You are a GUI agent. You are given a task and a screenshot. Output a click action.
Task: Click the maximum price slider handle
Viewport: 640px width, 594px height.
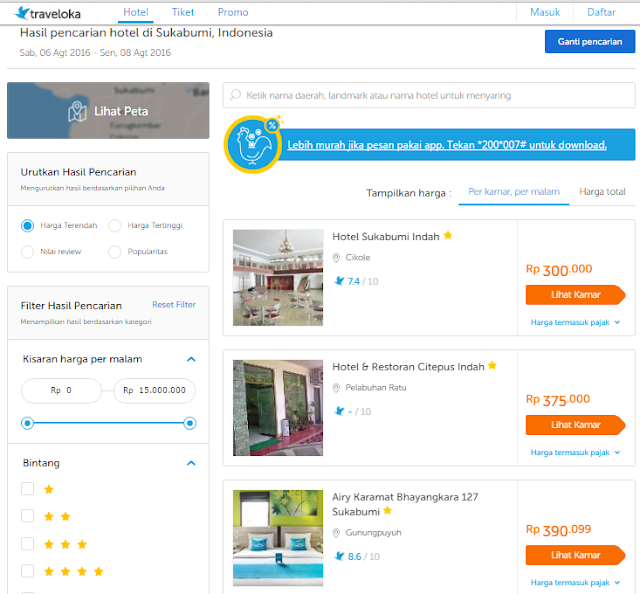click(190, 423)
